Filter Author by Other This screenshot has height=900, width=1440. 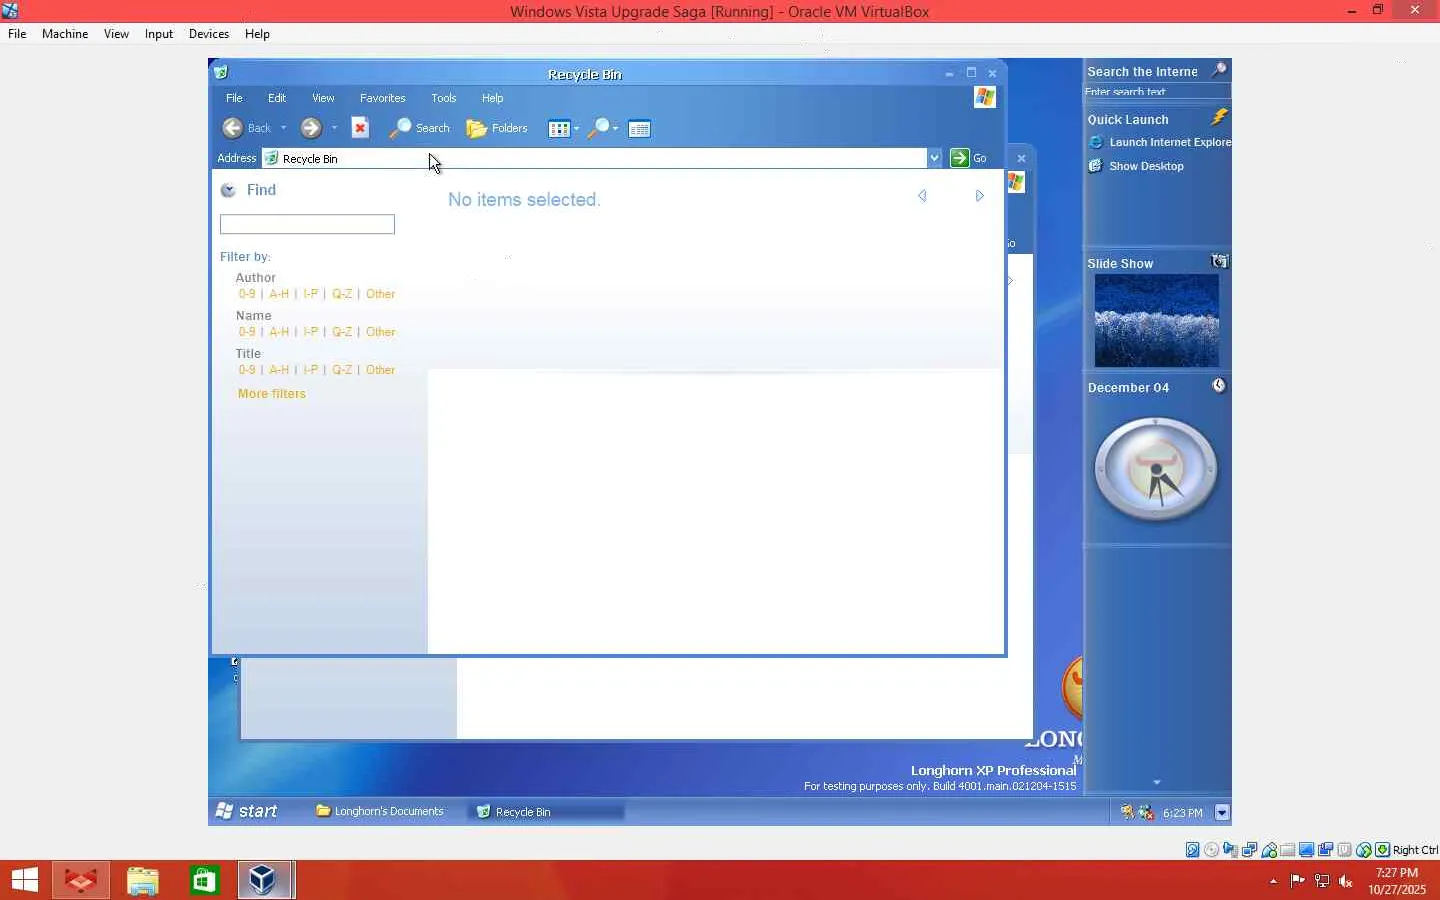(x=381, y=294)
